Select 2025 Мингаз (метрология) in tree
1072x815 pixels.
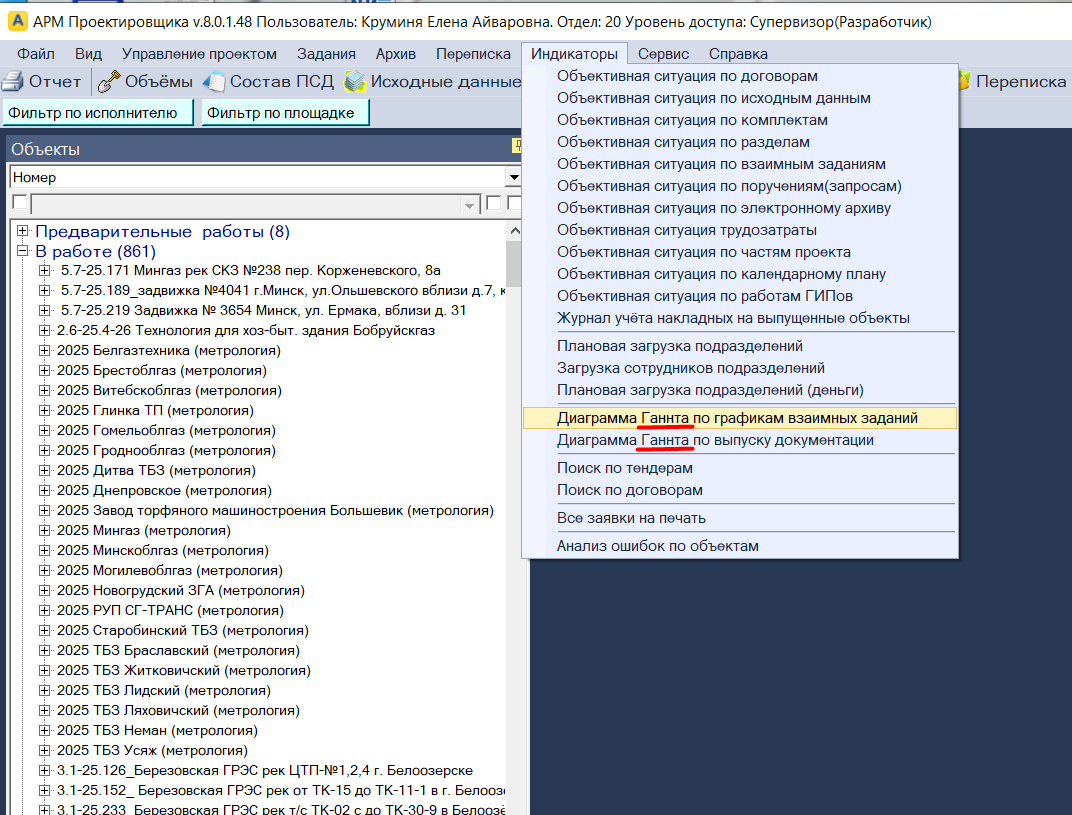point(143,531)
